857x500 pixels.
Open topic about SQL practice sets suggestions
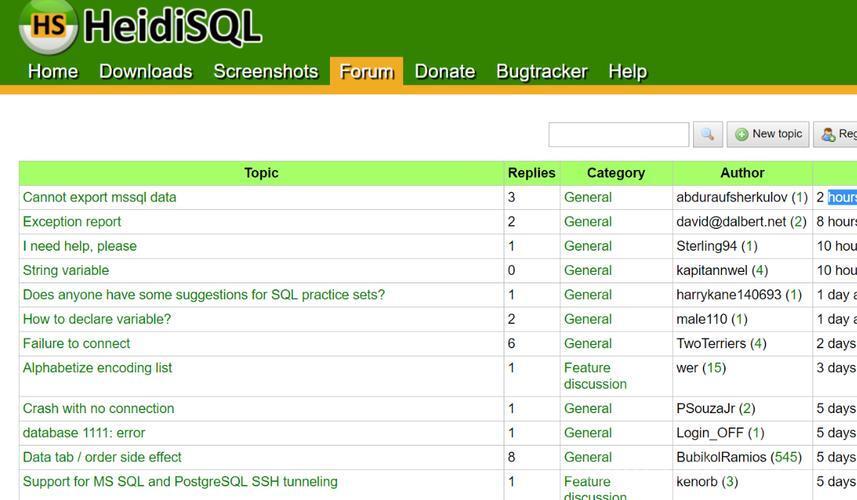point(204,295)
